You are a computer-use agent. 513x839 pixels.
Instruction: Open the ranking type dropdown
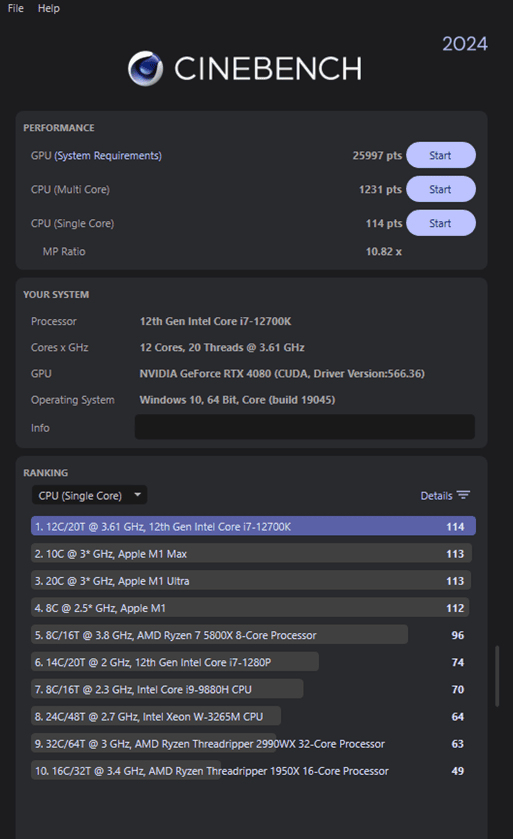point(89,495)
